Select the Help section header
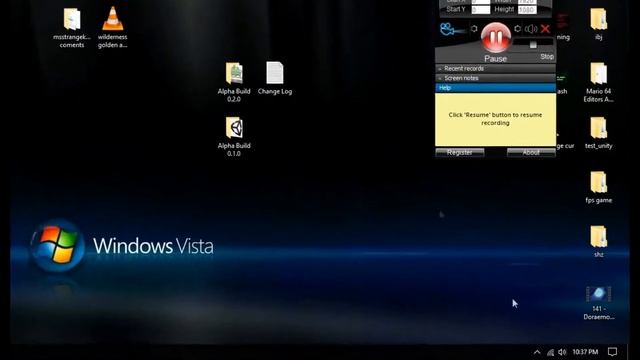The width and height of the screenshot is (640, 360). [x=496, y=88]
